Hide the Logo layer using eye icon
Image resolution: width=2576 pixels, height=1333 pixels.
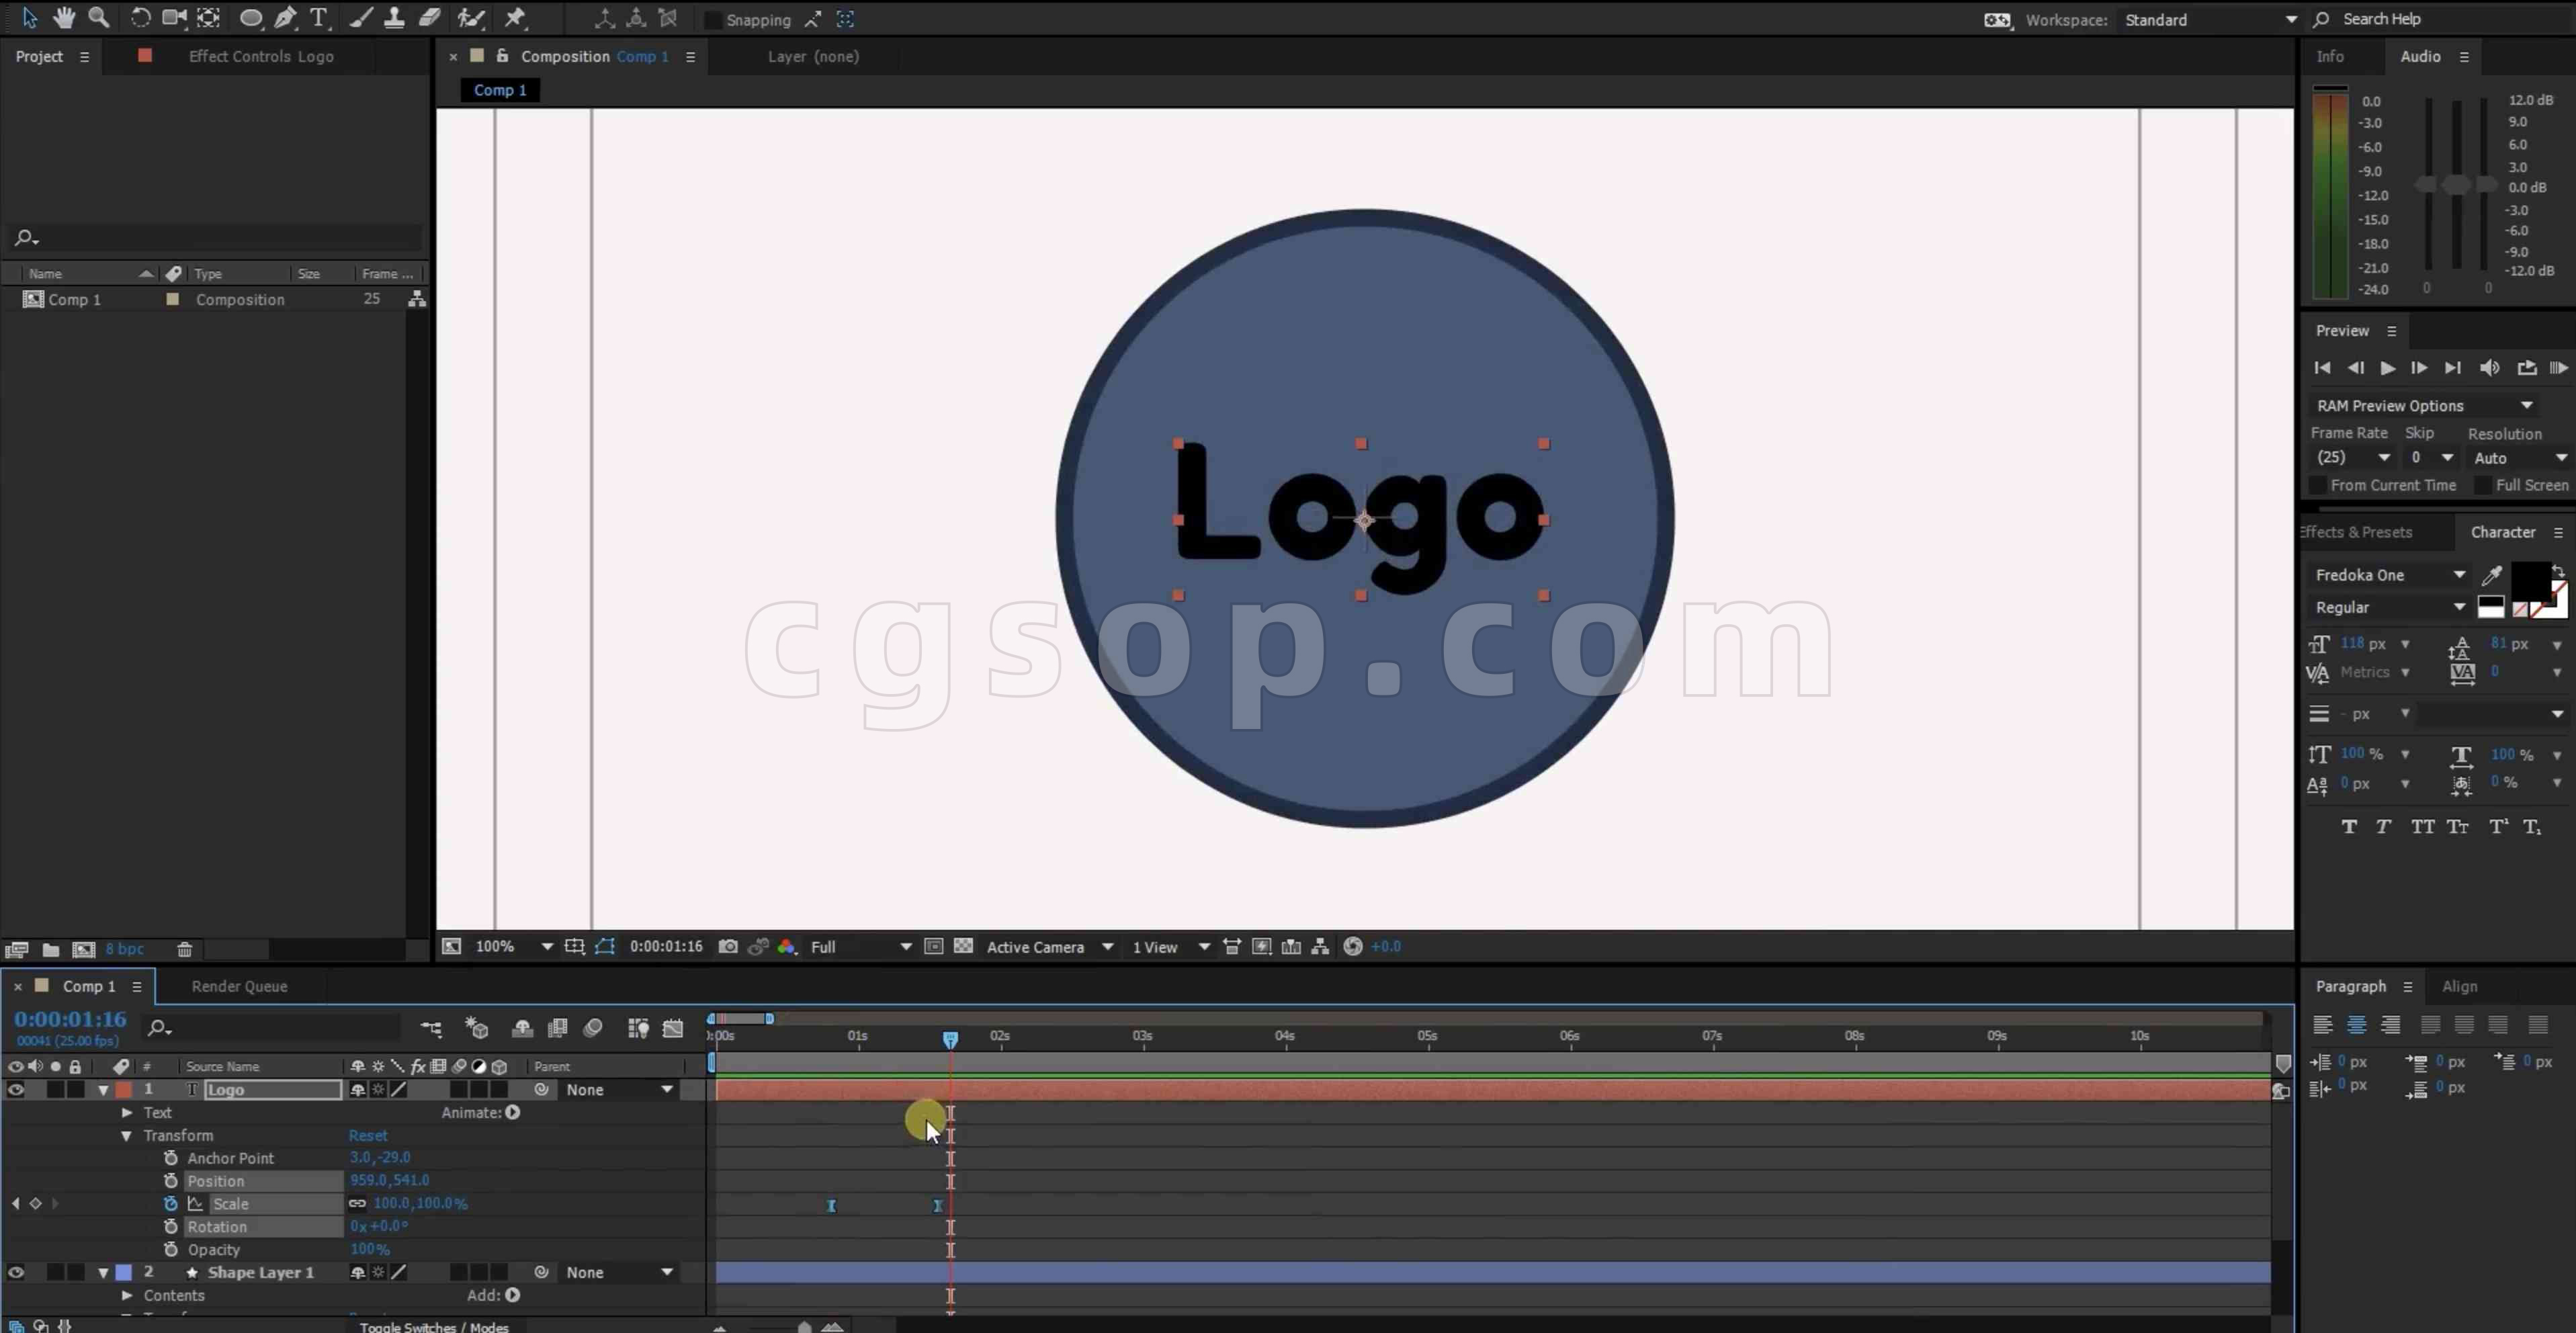coord(16,1089)
